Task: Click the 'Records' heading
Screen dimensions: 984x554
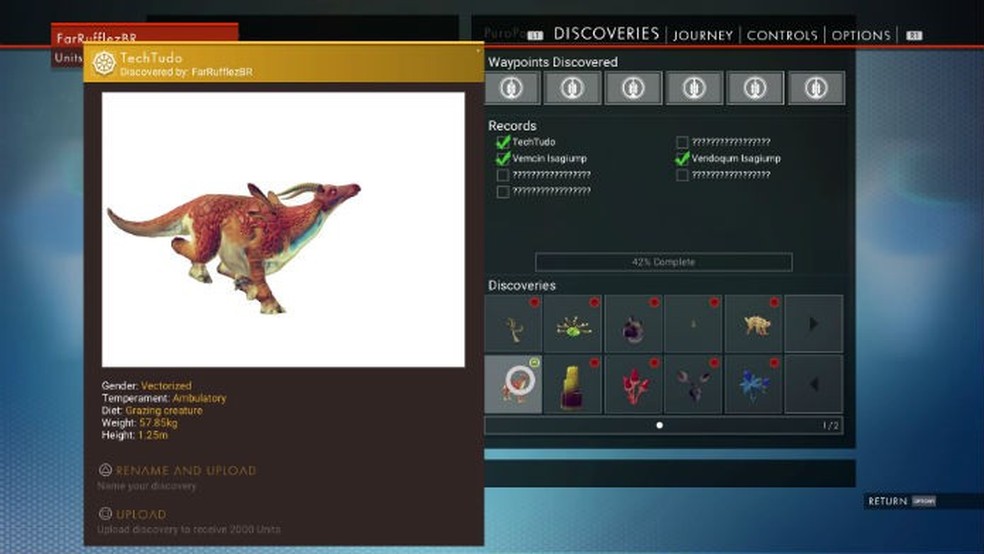Action: [512, 125]
